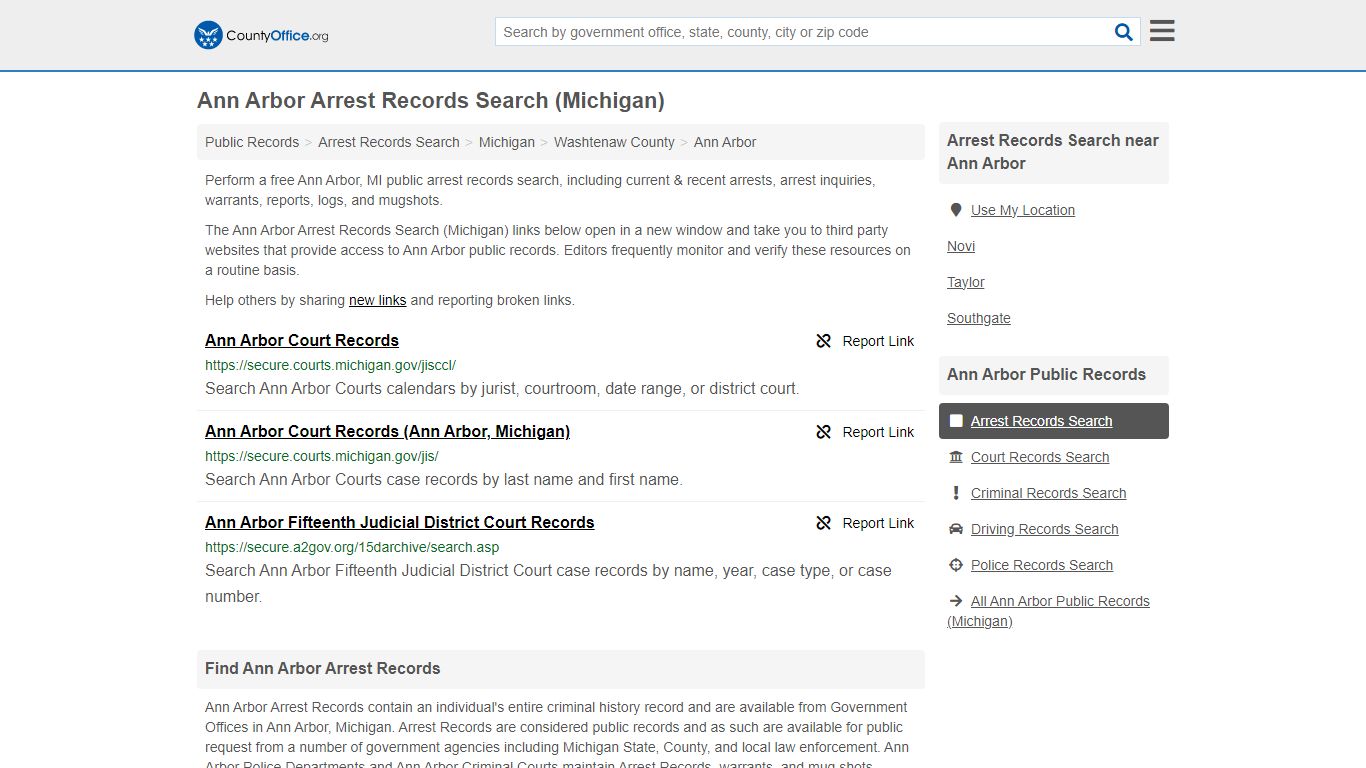
Task: Click the Find Ann Arbor Arrest Records heading
Action: [x=323, y=668]
